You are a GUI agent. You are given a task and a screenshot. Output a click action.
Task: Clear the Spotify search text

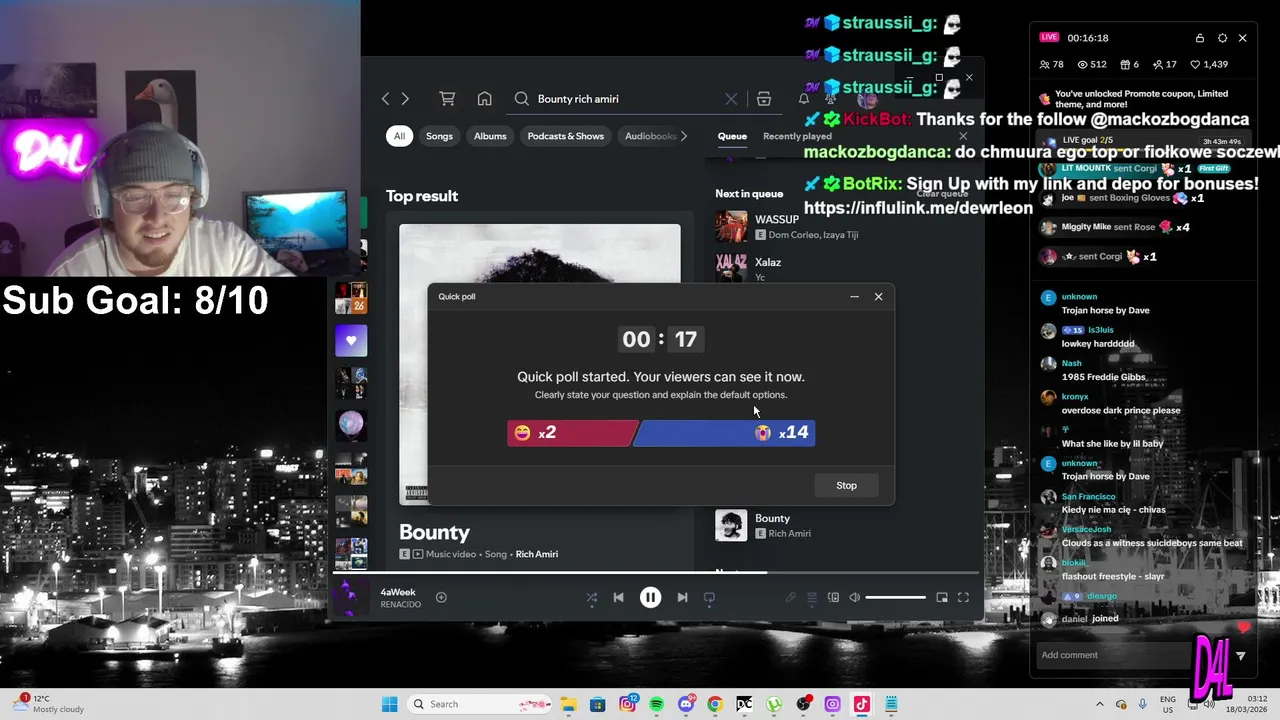pyautogui.click(x=731, y=99)
